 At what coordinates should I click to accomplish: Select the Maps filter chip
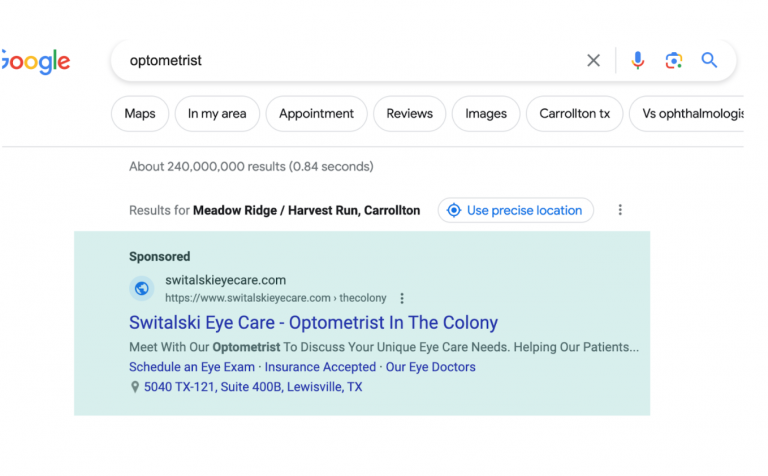[x=140, y=114]
